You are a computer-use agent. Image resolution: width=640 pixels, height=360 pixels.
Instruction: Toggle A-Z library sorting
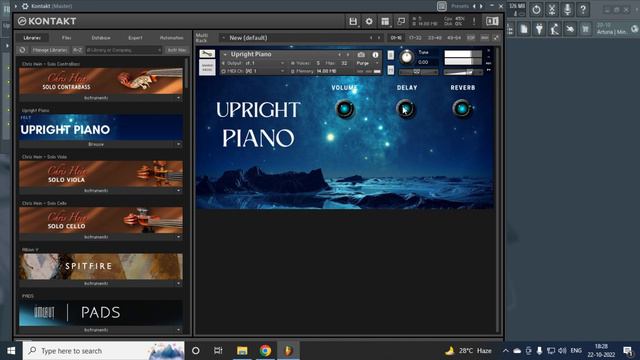(77, 50)
